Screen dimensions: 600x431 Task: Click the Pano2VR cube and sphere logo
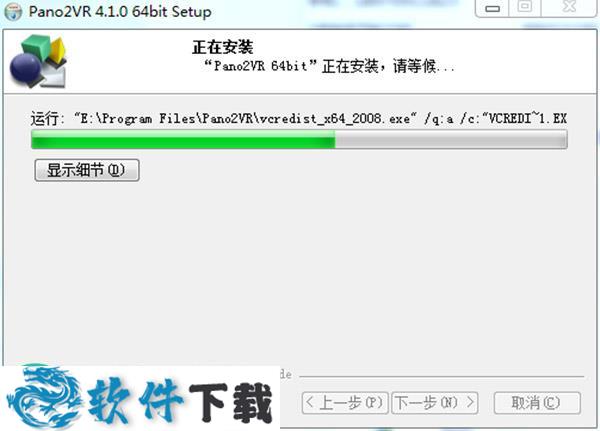38,61
